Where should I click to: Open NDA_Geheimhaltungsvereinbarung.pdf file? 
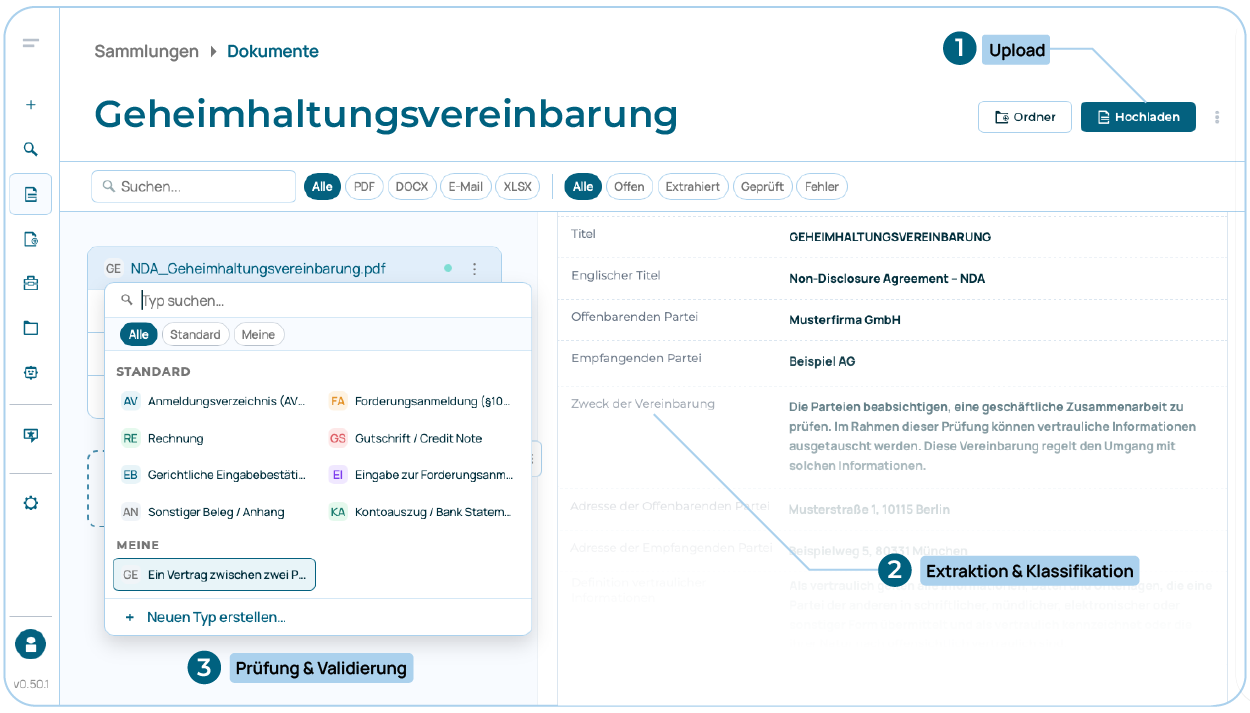click(x=258, y=268)
